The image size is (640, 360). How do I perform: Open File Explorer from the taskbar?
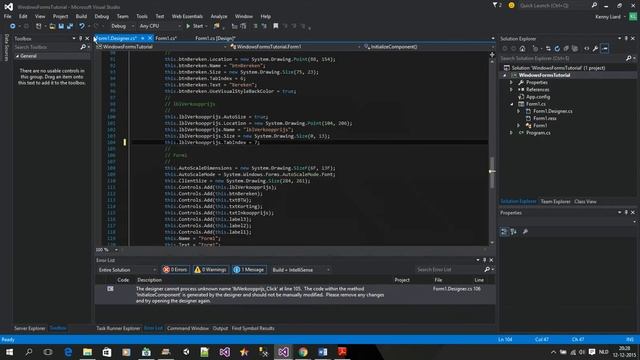pyautogui.click(x=87, y=352)
